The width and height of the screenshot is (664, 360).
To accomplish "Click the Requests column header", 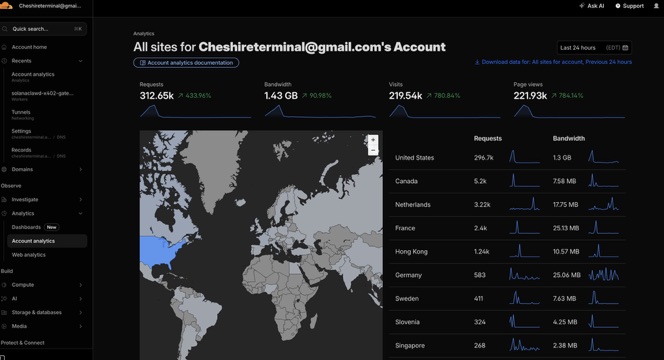I will [x=488, y=138].
